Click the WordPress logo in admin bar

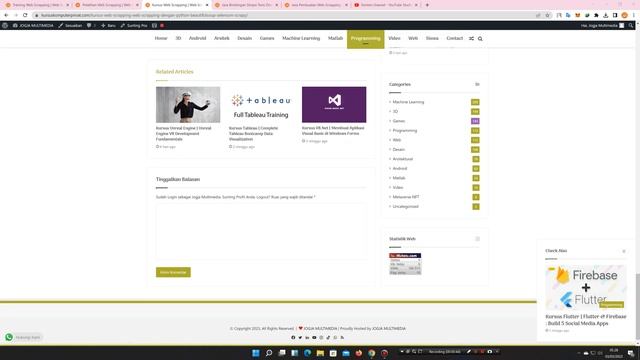pyautogui.click(x=5, y=25)
